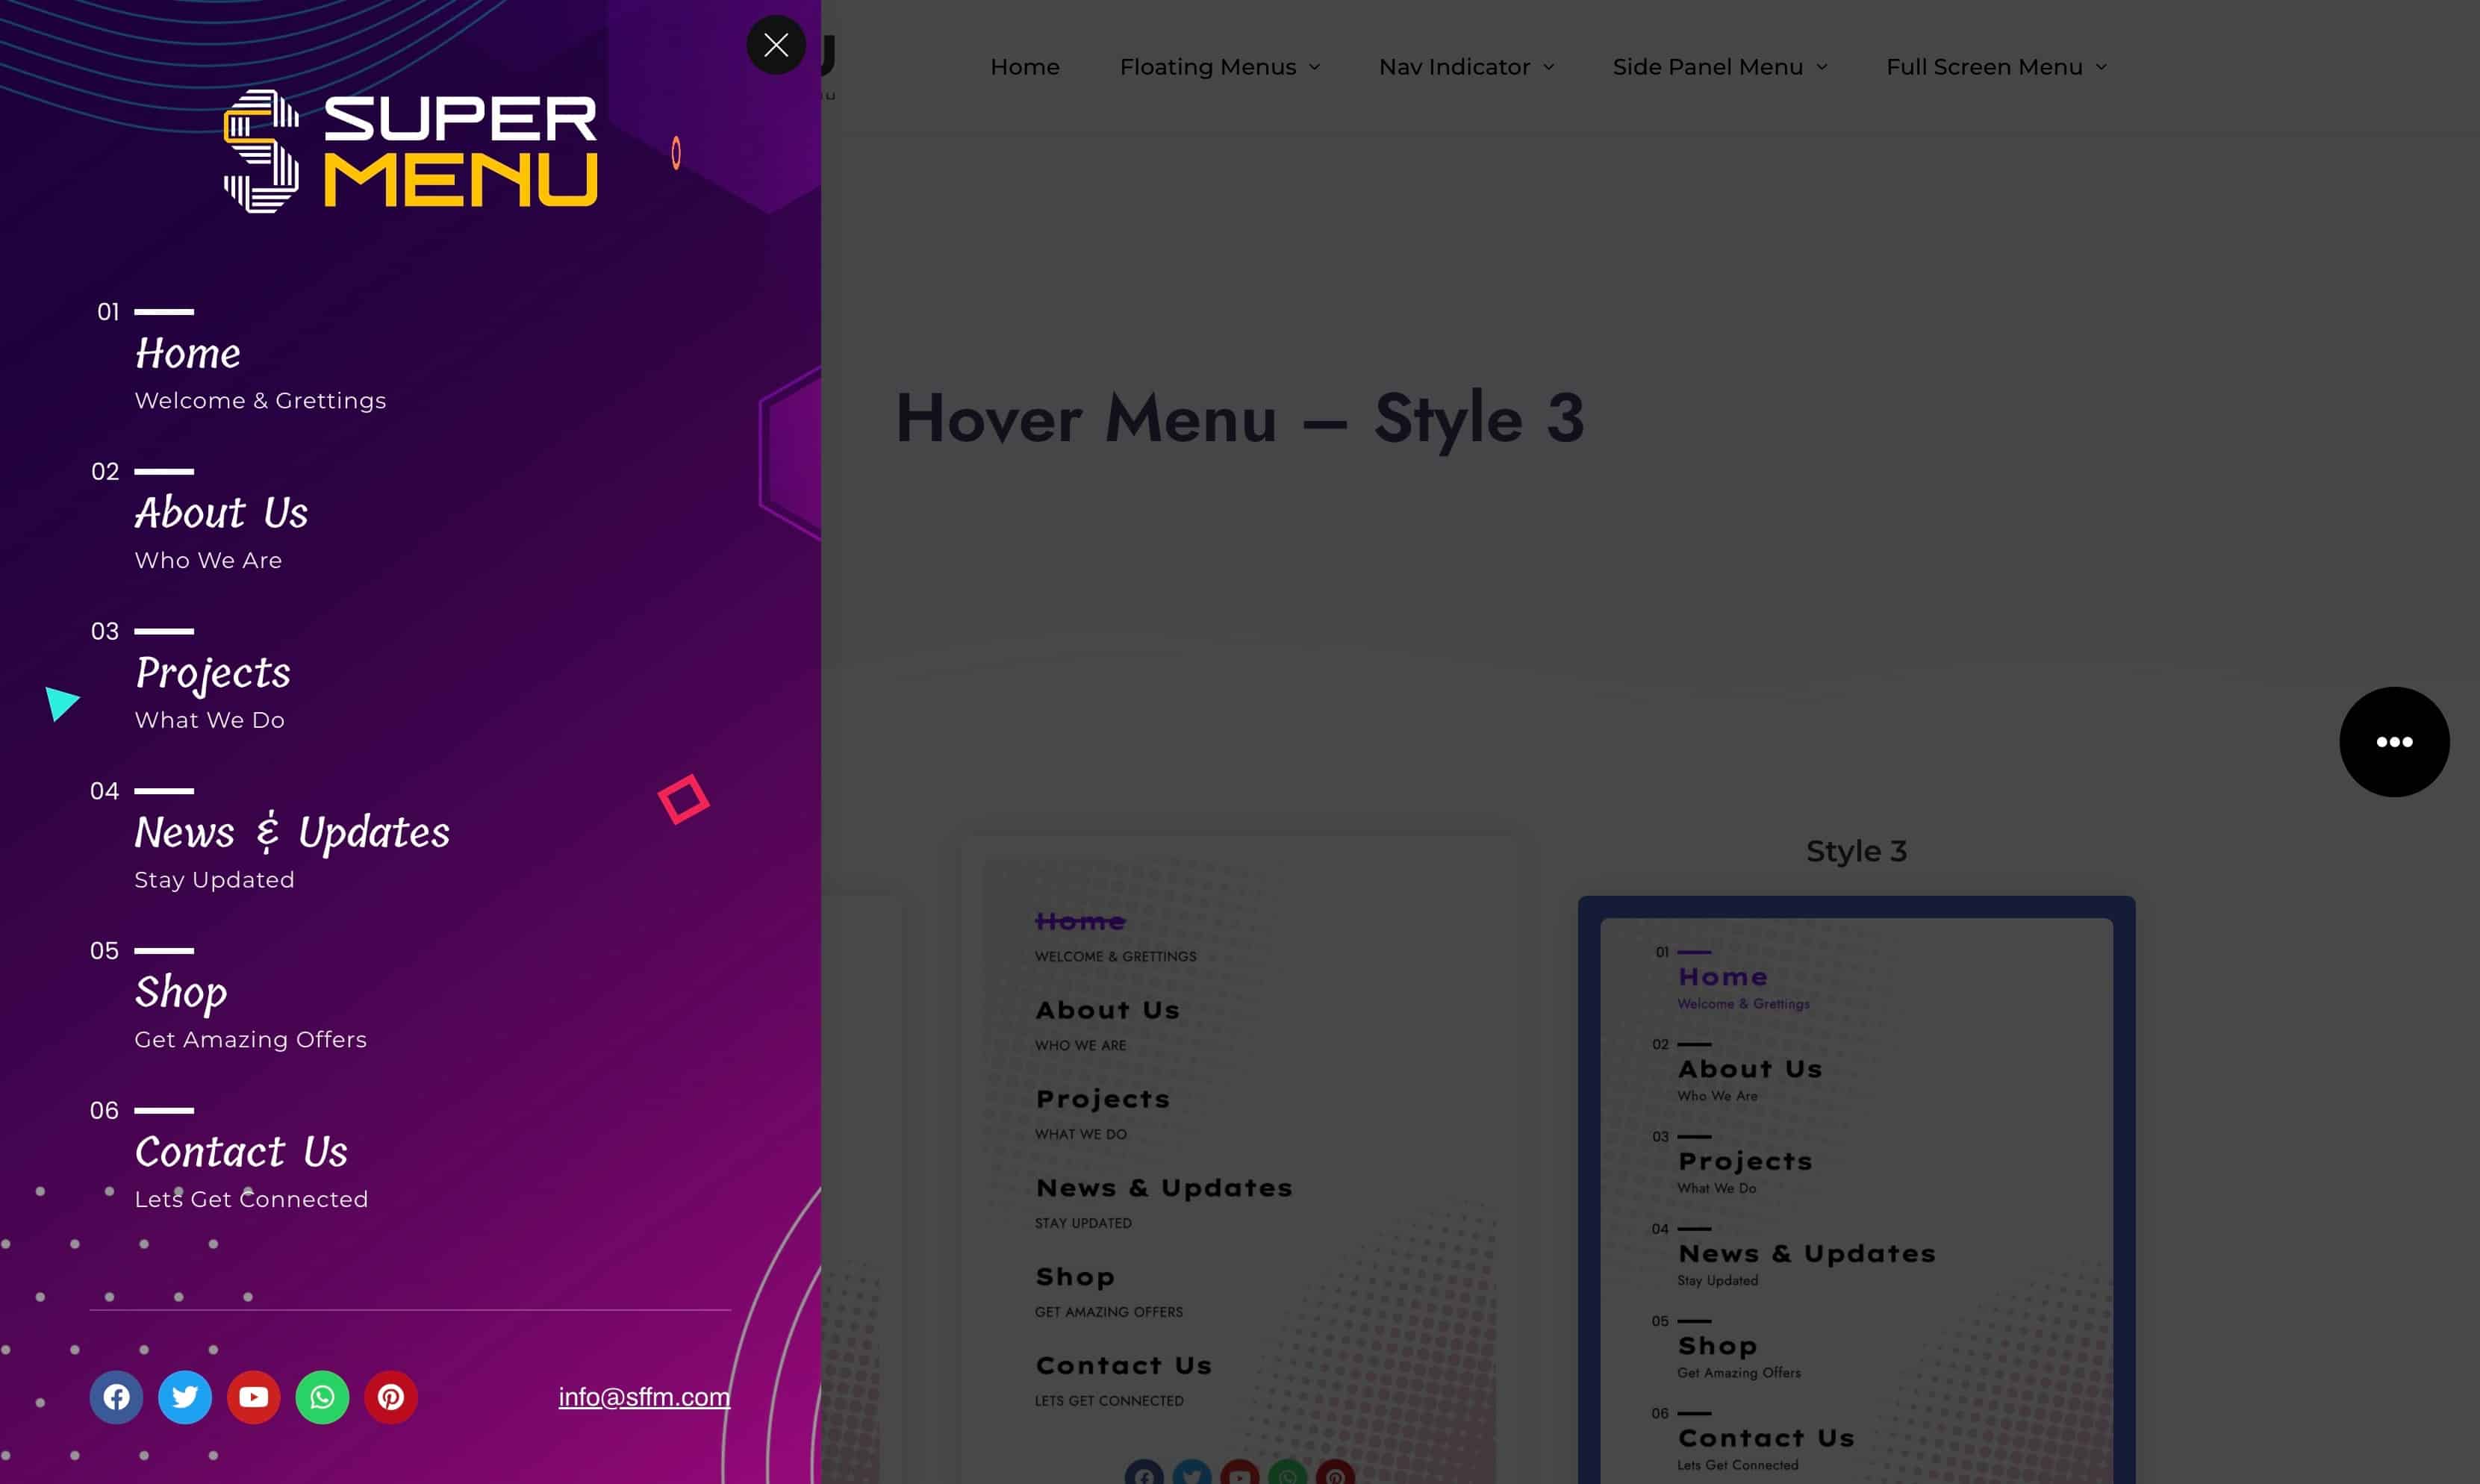2480x1484 pixels.
Task: Expand the Side Panel Menu dropdown
Action: 1719,66
